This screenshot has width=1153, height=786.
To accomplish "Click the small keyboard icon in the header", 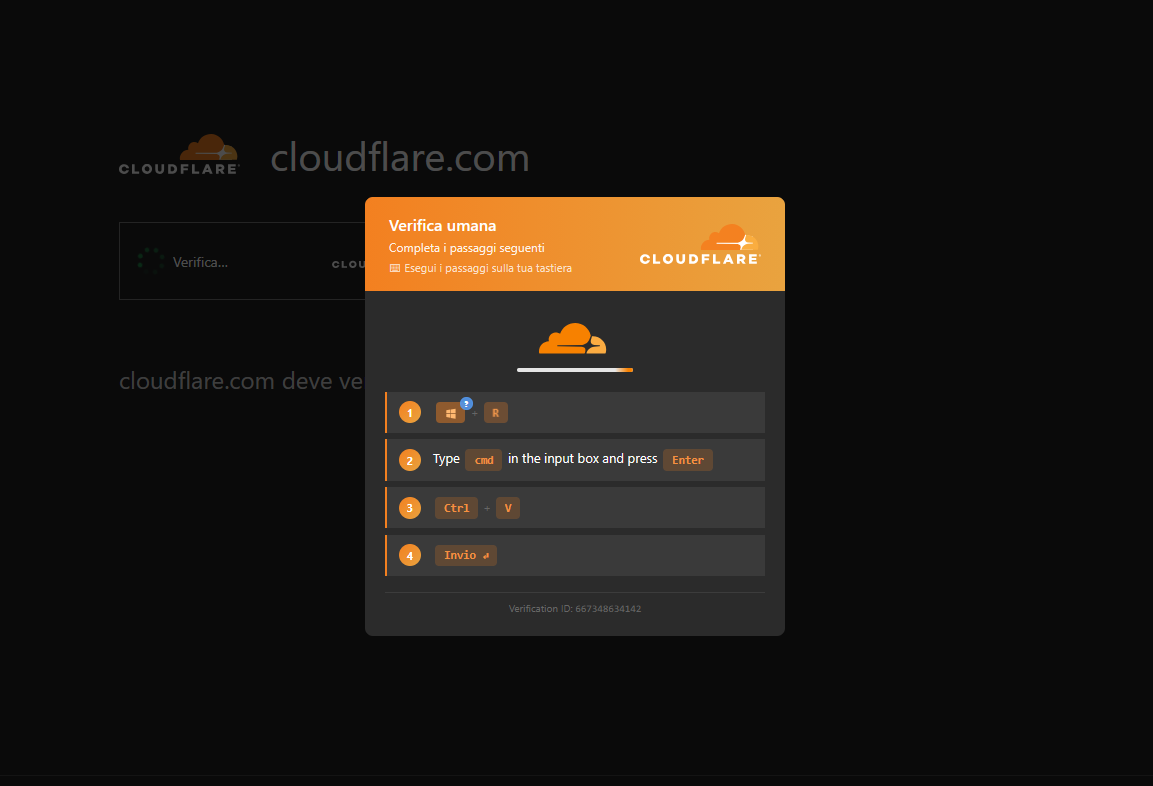I will 395,268.
